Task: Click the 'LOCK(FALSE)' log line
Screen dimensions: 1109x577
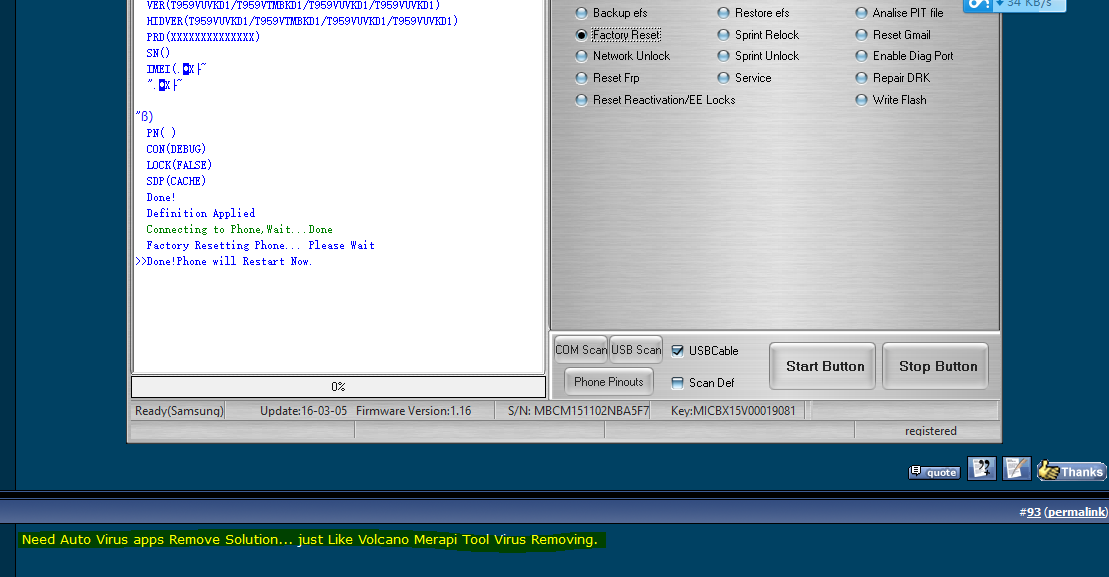Action: 179,165
